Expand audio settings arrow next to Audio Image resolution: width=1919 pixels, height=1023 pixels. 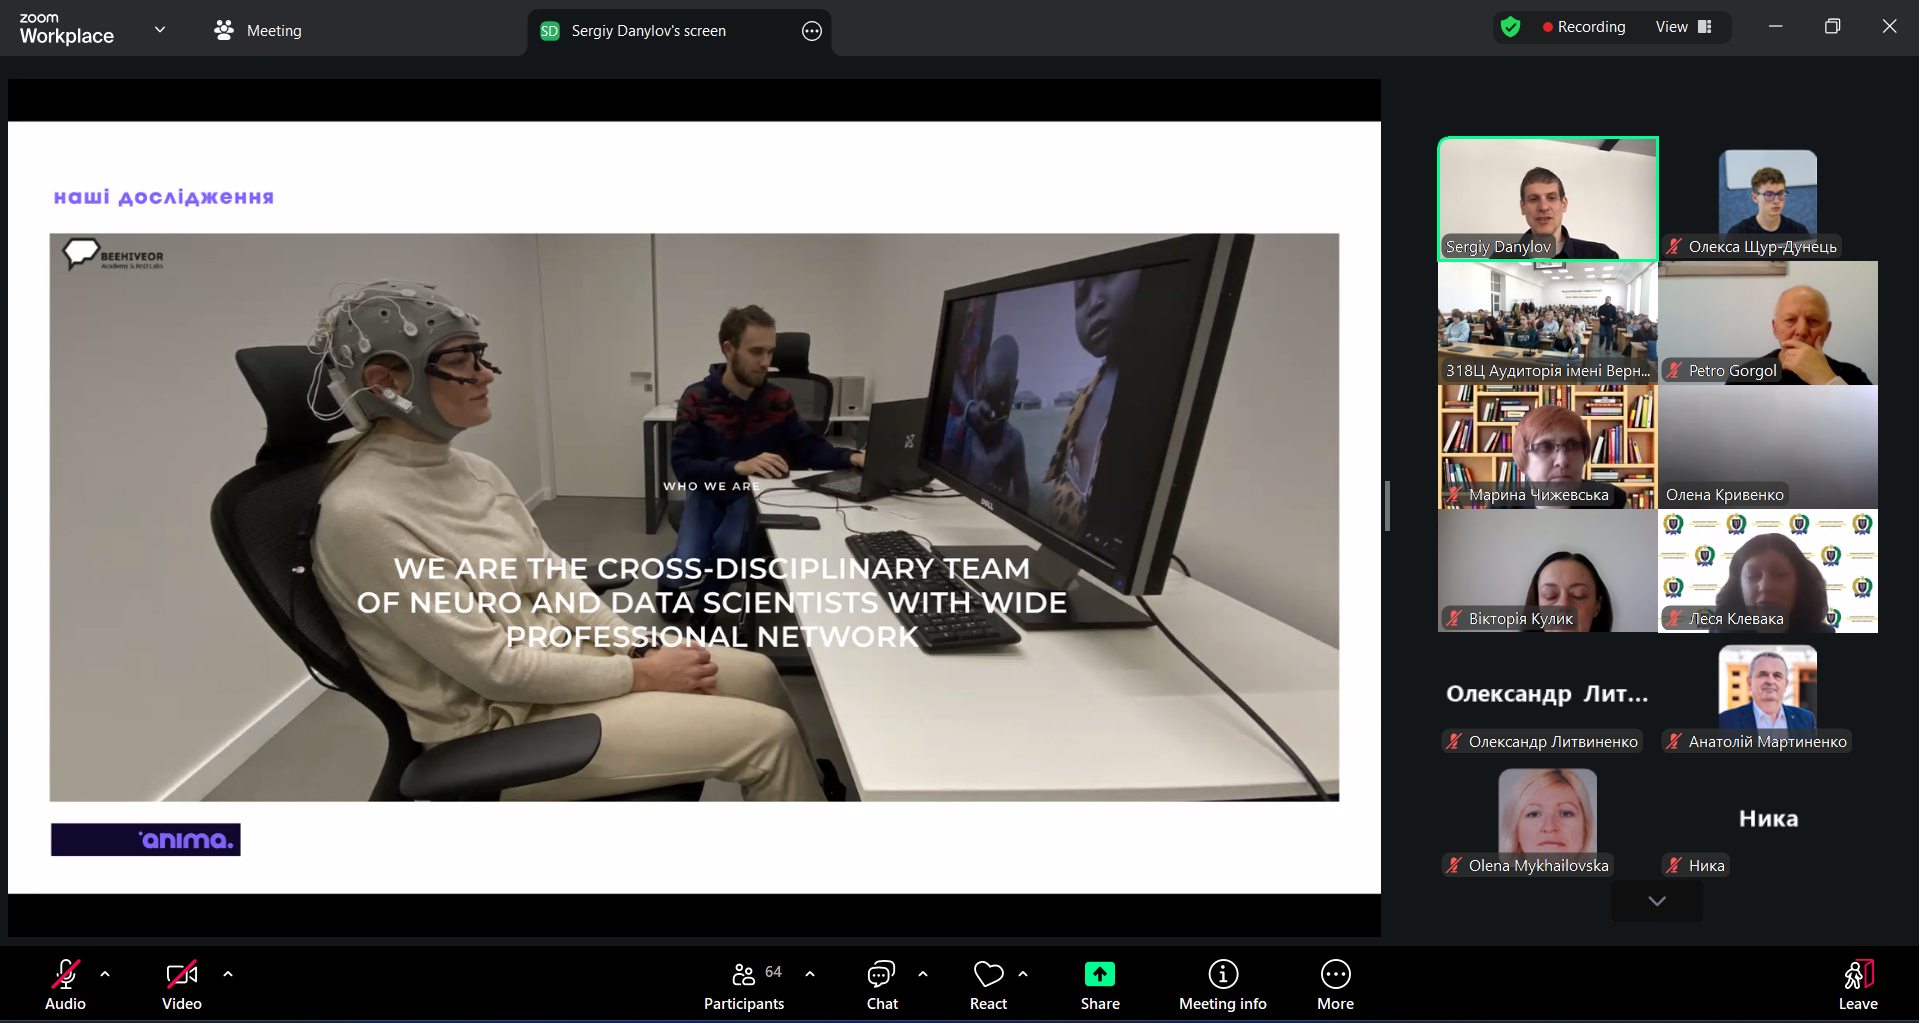pyautogui.click(x=105, y=973)
